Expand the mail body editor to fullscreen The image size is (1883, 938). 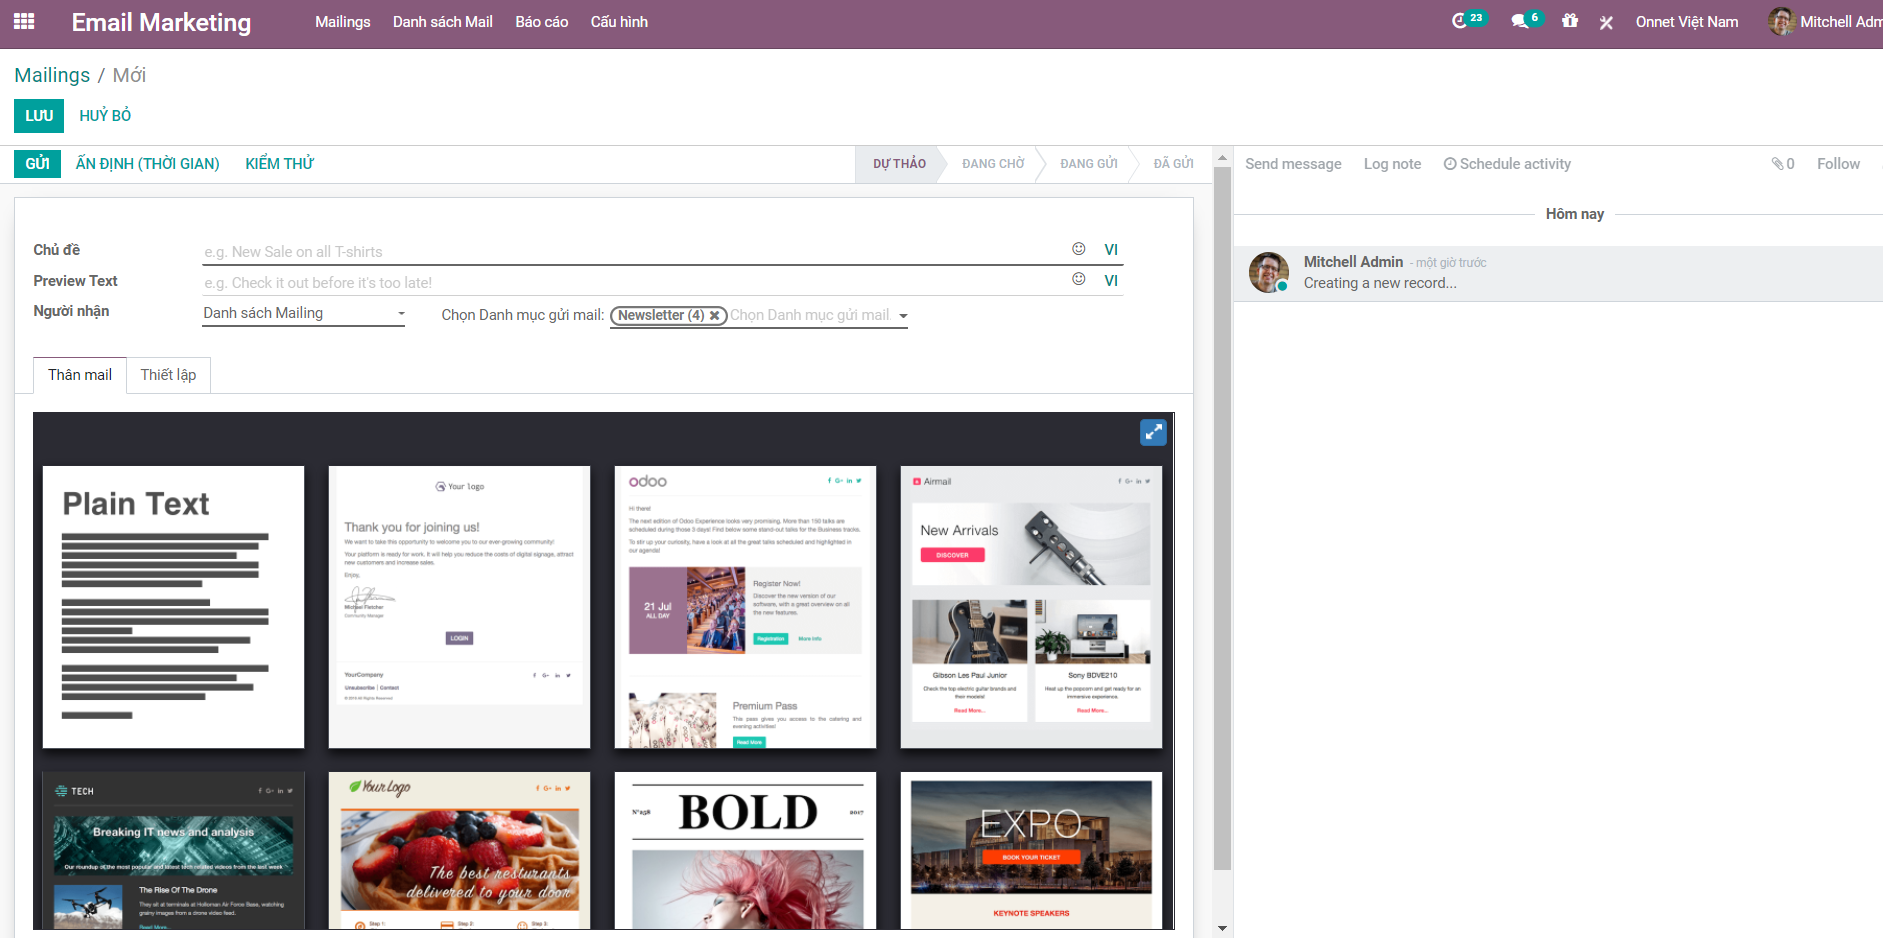1153,432
